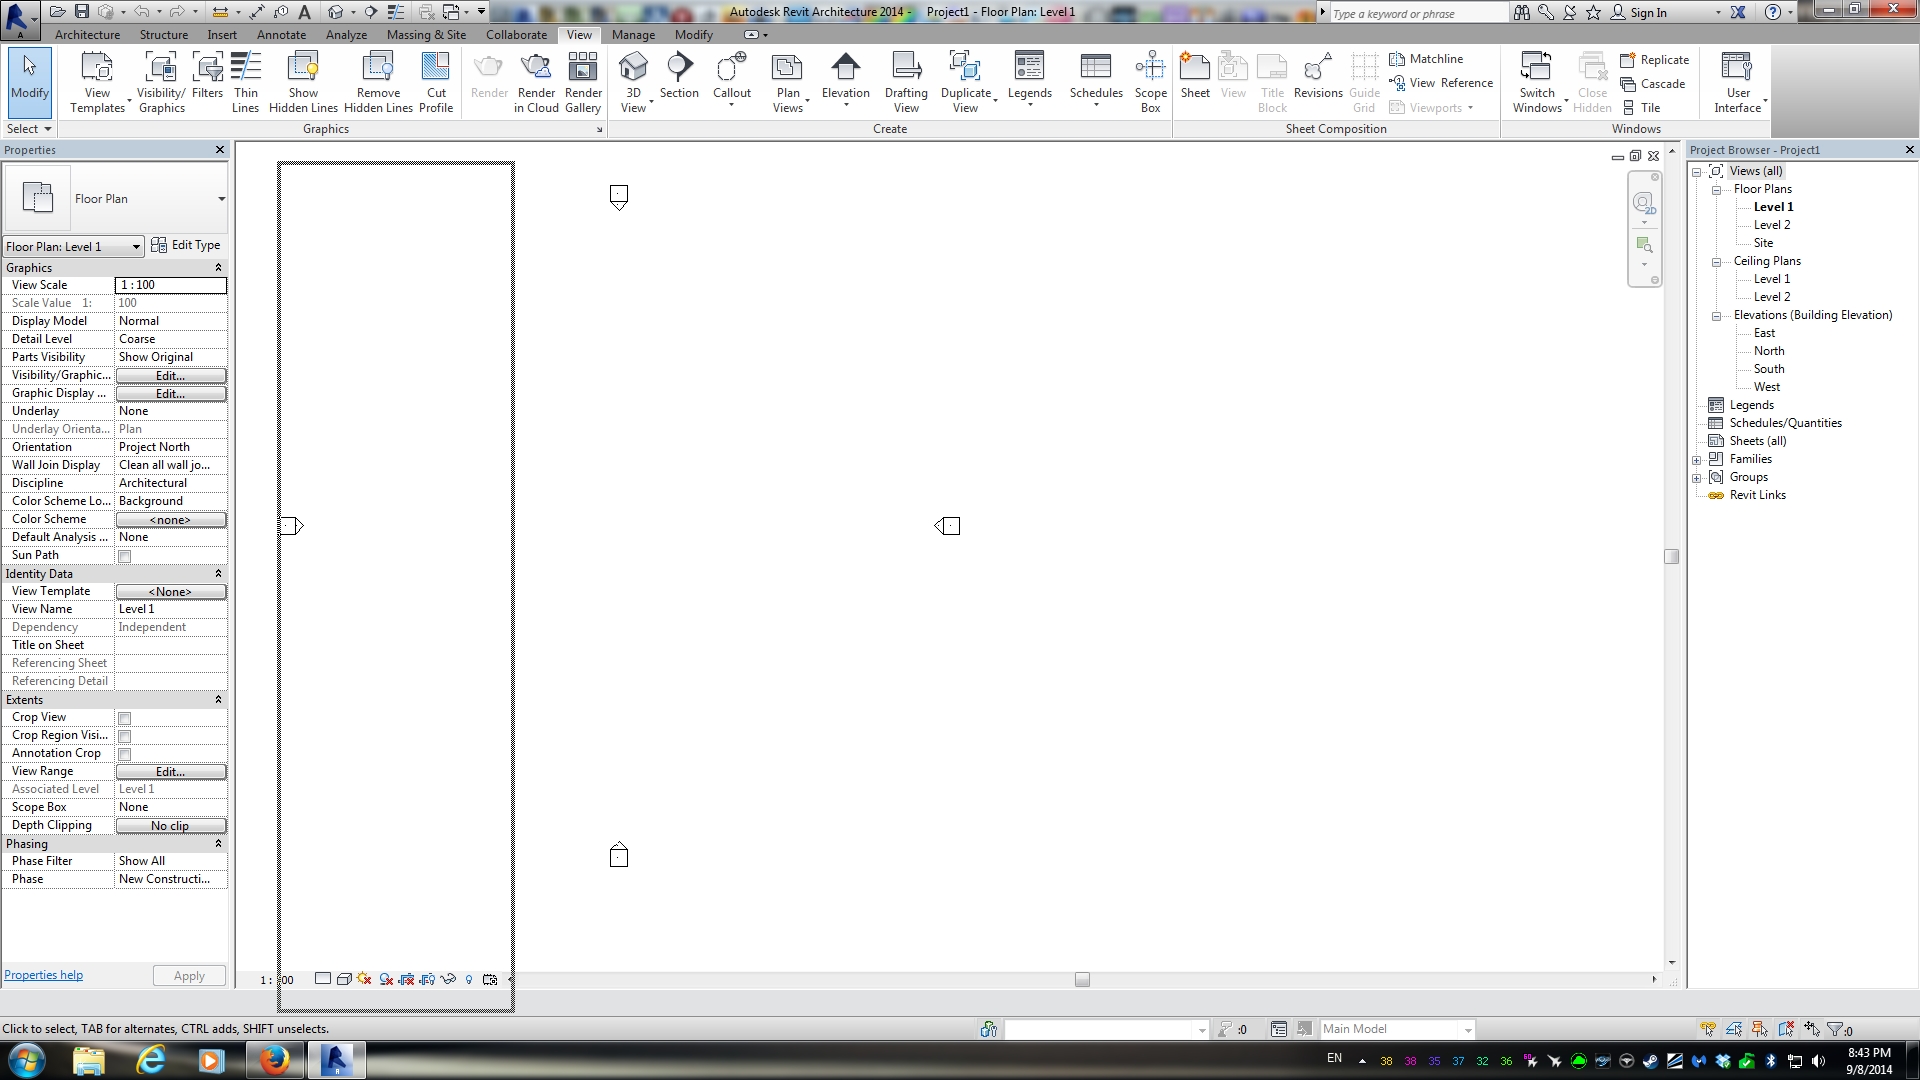
Task: Open the Manage ribbon tab
Action: [633, 35]
